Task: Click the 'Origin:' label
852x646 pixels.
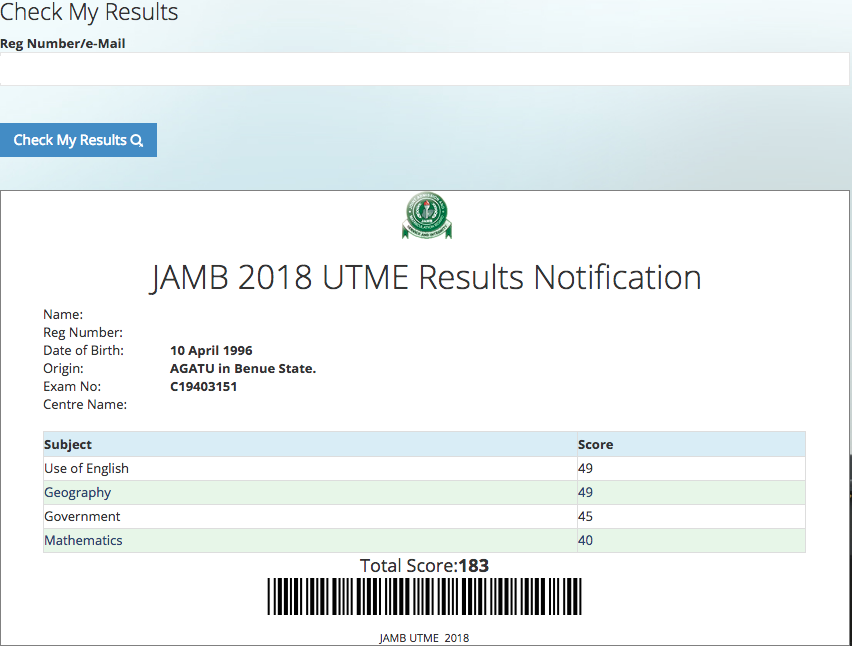Action: coord(64,368)
